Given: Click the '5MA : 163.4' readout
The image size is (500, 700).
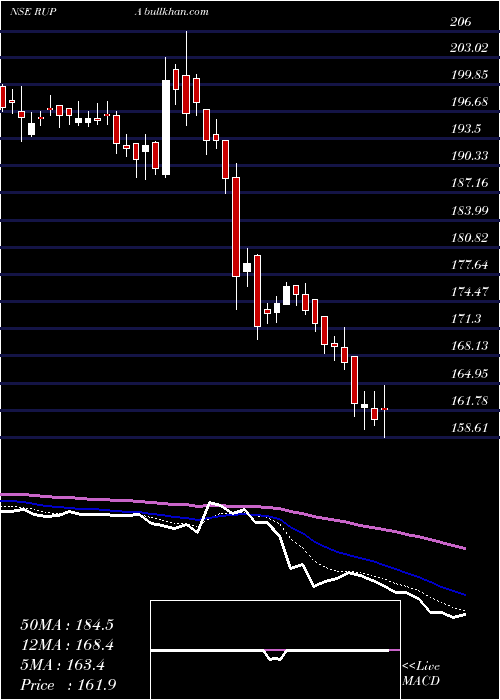Looking at the screenshot, I should [63, 665].
